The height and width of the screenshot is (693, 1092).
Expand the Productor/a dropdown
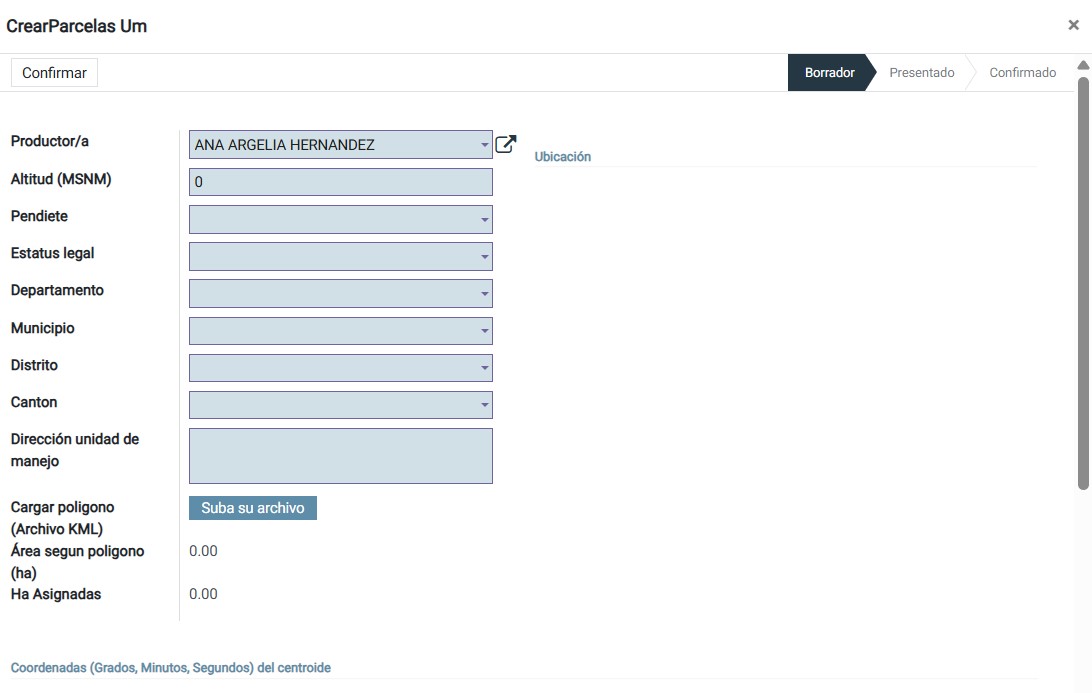(x=484, y=145)
